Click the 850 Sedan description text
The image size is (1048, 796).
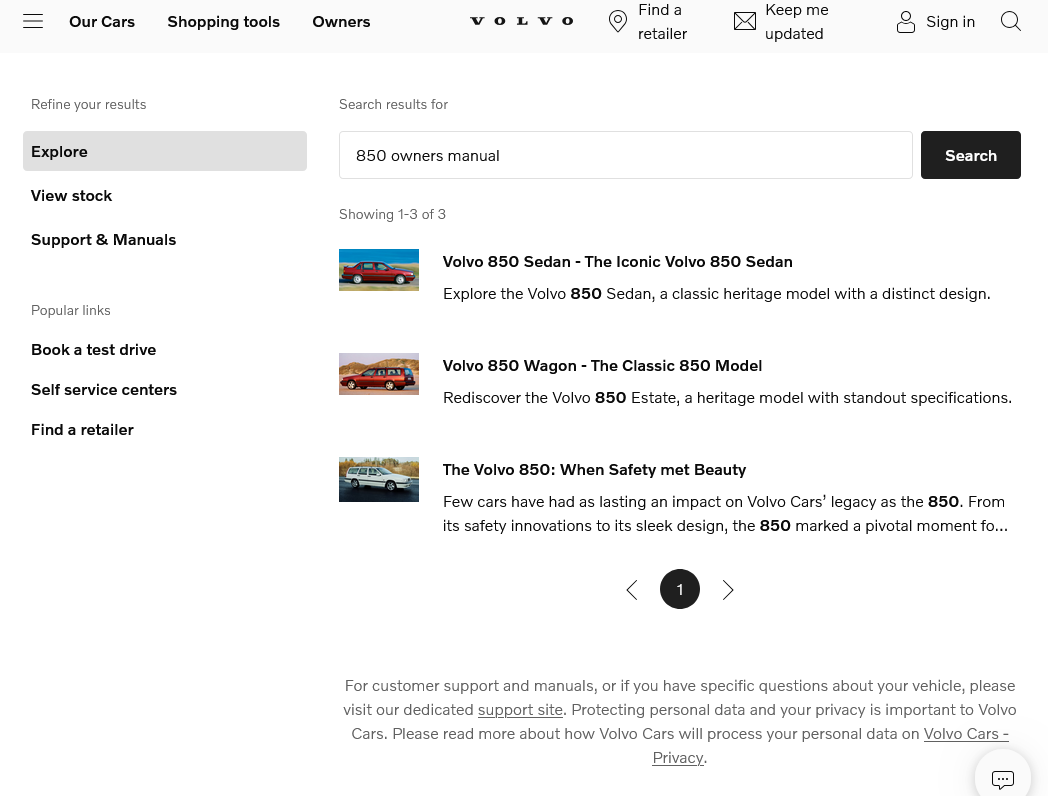(x=716, y=294)
